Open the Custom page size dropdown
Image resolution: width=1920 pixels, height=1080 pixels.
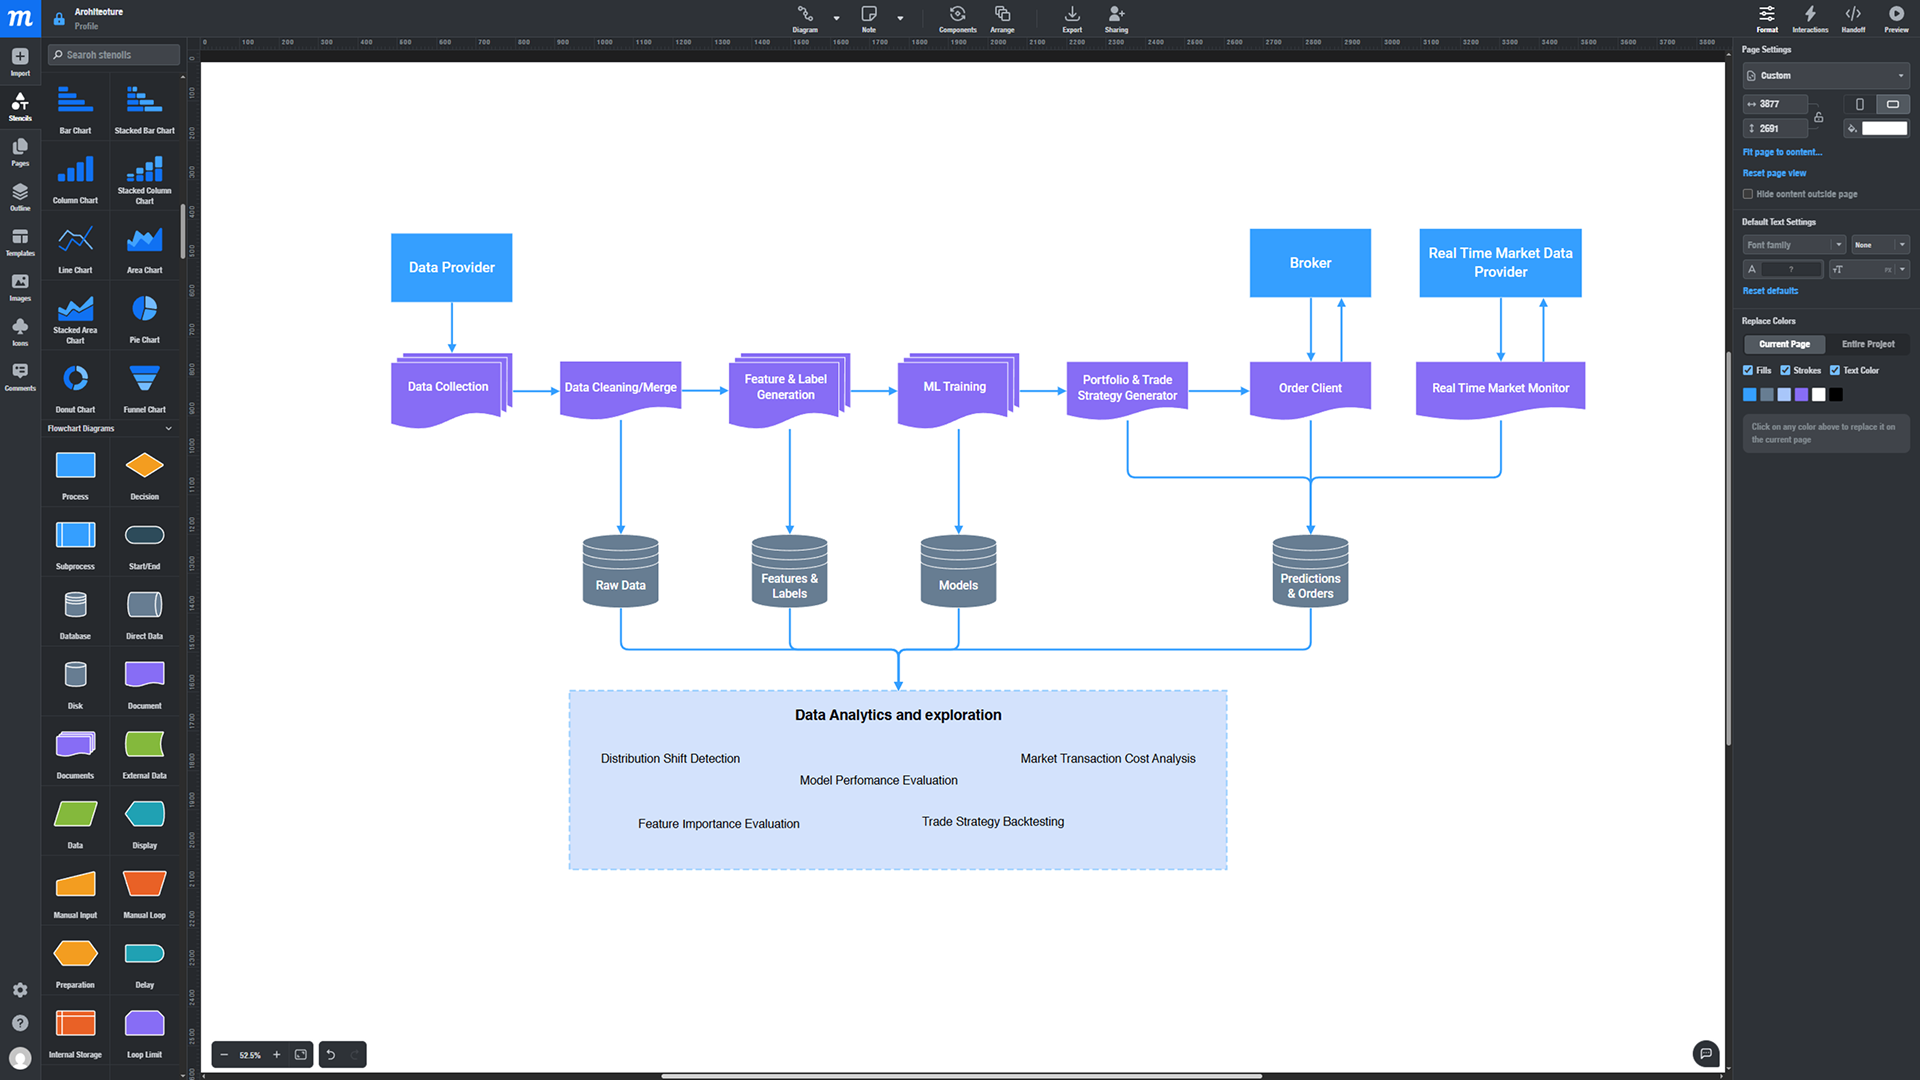coord(1824,75)
